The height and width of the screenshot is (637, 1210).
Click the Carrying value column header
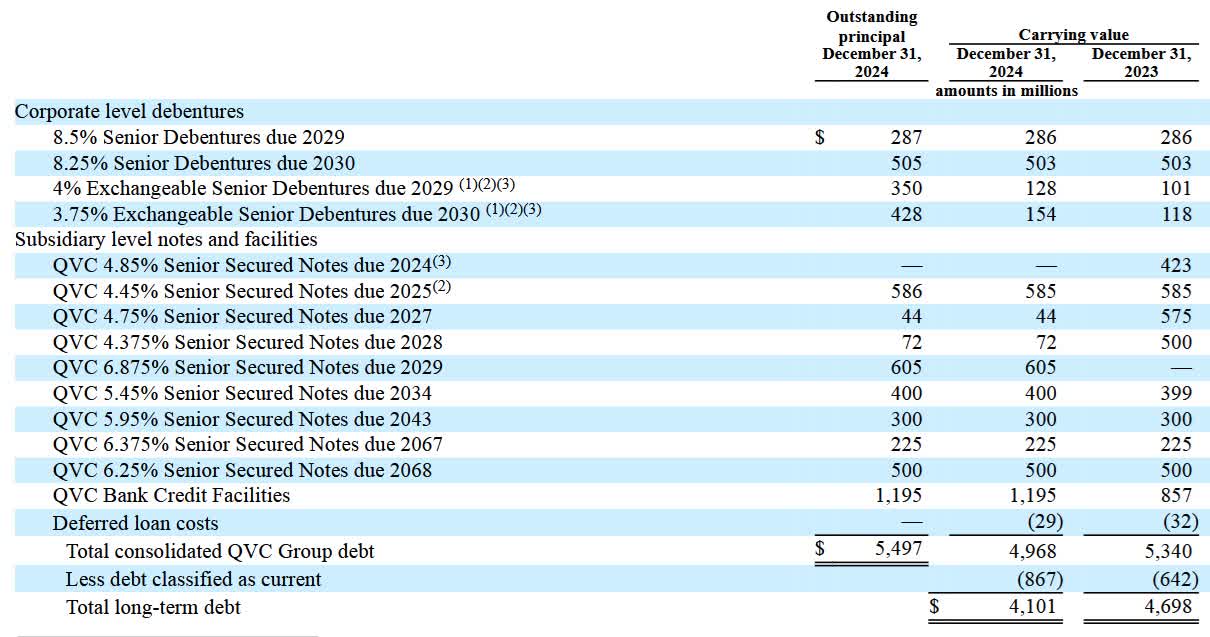pyautogui.click(x=1073, y=35)
